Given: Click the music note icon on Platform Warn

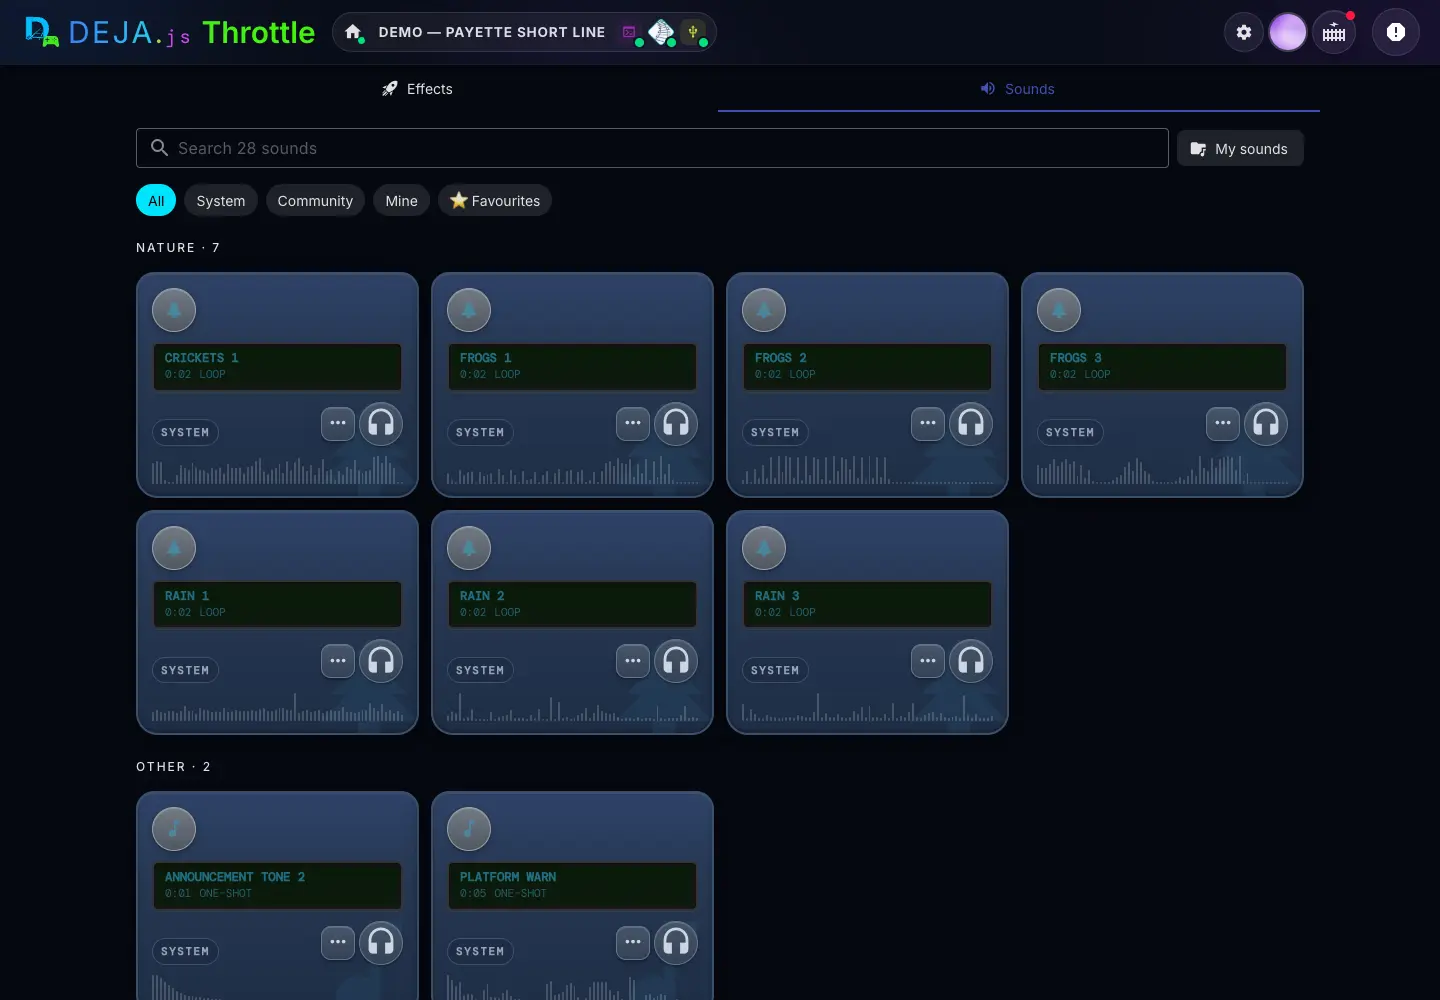Looking at the screenshot, I should [469, 829].
